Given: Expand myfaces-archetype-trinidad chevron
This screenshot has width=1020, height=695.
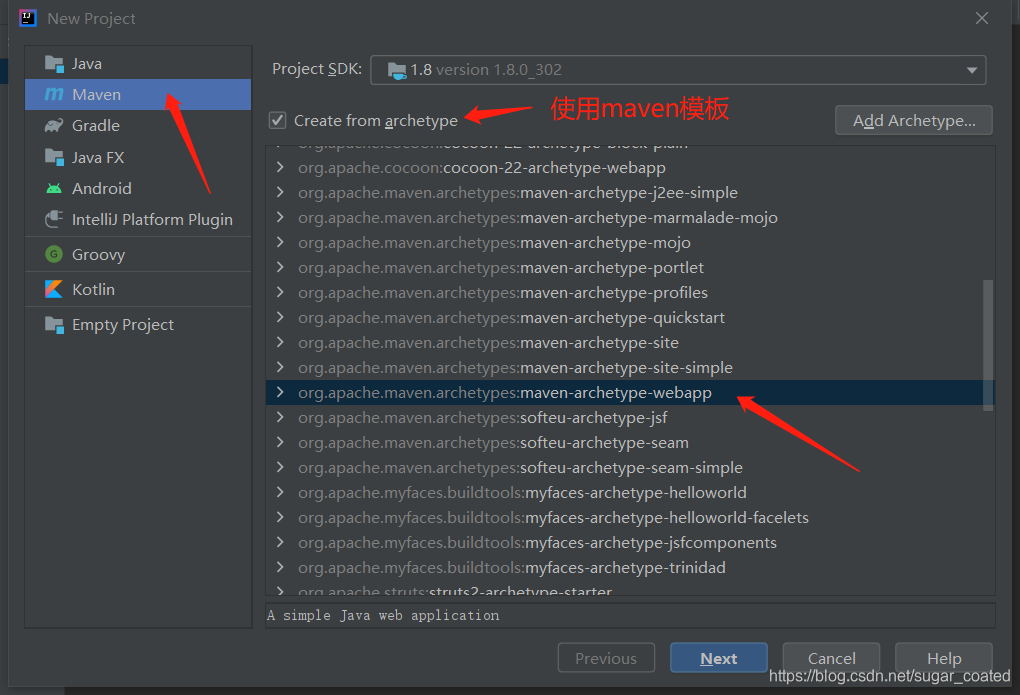Looking at the screenshot, I should click(x=280, y=567).
